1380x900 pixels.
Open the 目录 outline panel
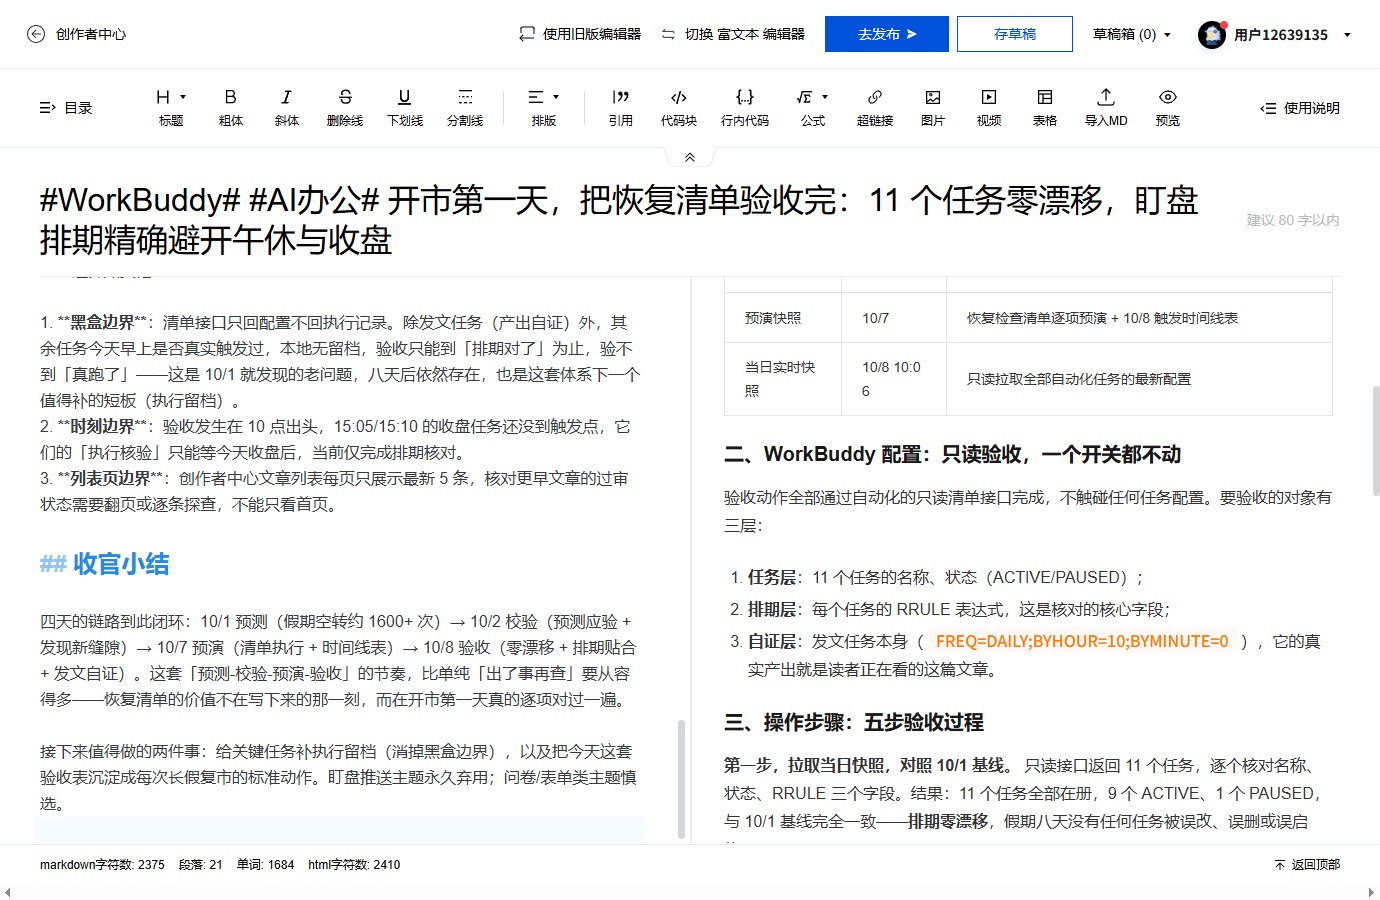click(x=66, y=108)
